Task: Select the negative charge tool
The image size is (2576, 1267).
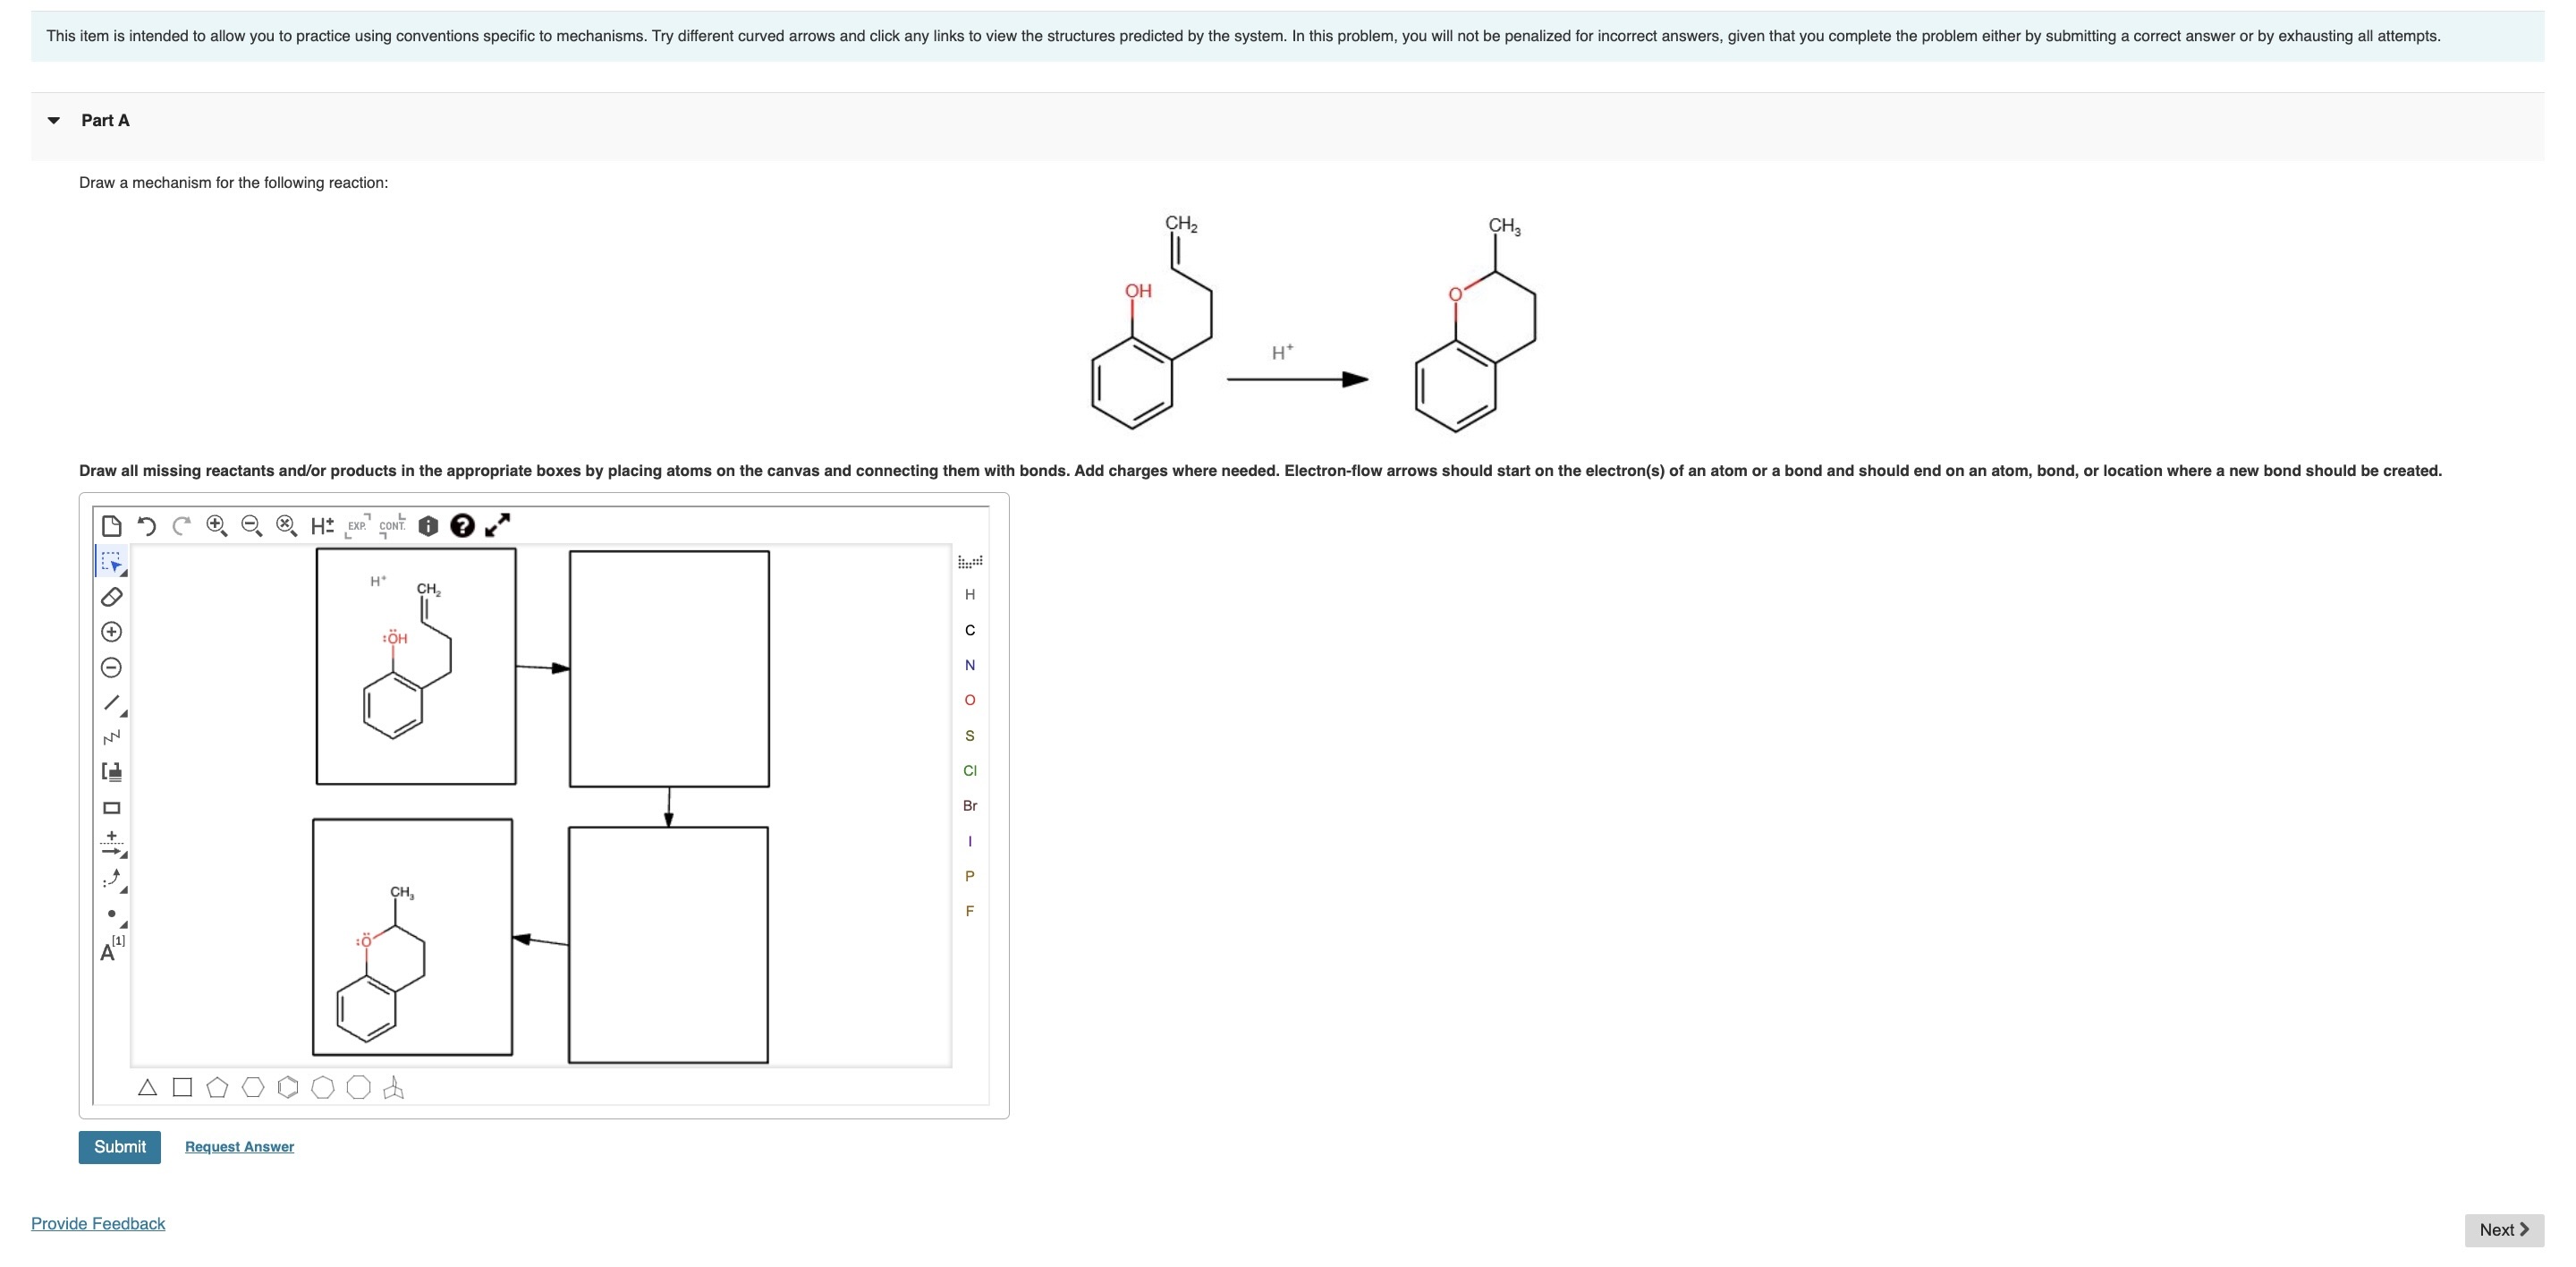Action: [x=110, y=666]
